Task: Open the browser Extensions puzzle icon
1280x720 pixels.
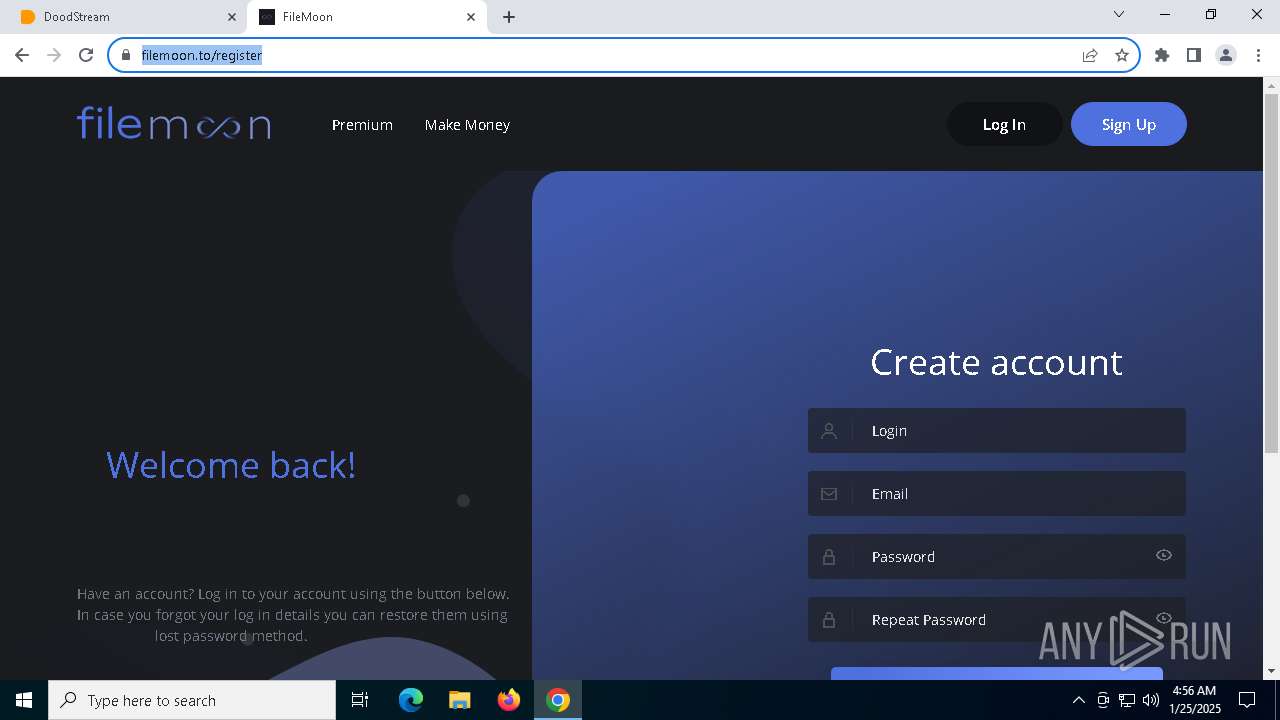Action: [1162, 55]
